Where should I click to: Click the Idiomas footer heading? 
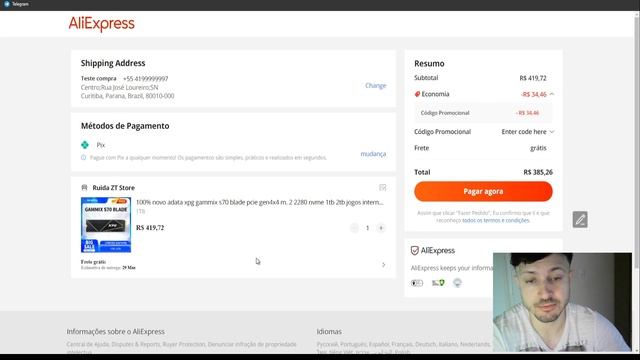[x=329, y=332]
